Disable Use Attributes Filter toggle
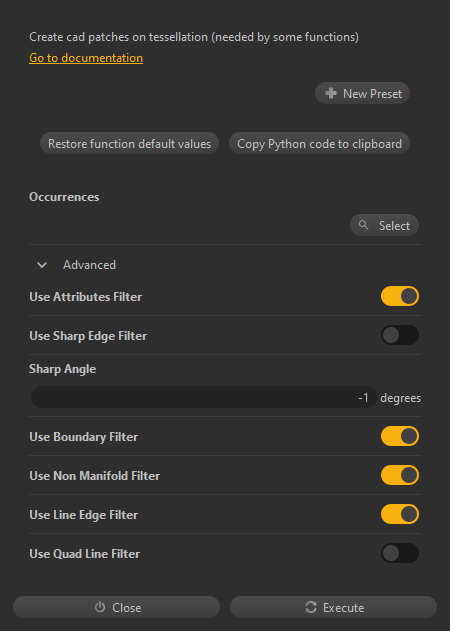 [x=400, y=296]
